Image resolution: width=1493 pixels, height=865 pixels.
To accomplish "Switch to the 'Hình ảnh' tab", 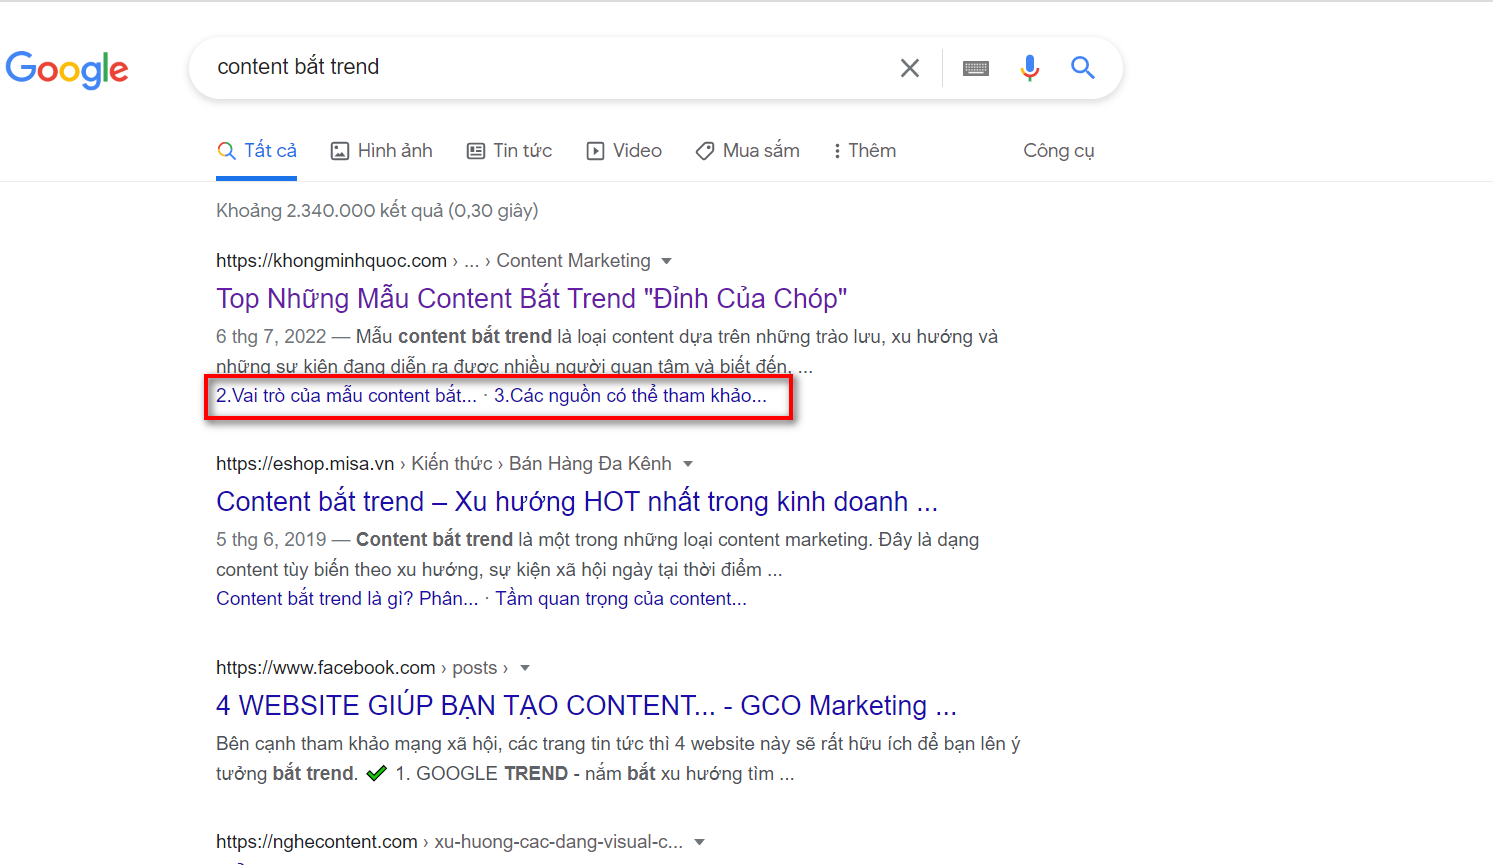I will click(x=382, y=151).
